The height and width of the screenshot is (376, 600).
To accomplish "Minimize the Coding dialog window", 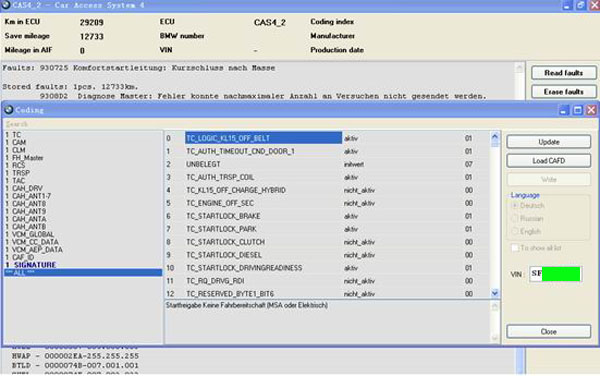I will 564,110.
